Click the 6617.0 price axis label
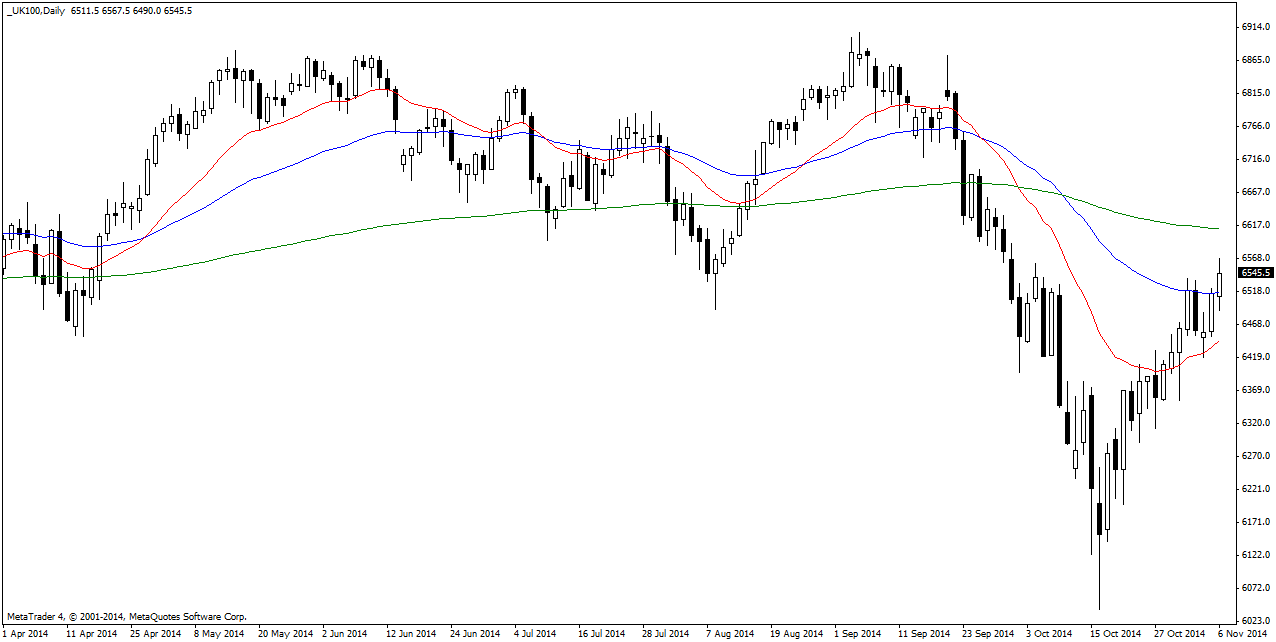Viewport: 1276px width, 642px height. pos(1255,225)
